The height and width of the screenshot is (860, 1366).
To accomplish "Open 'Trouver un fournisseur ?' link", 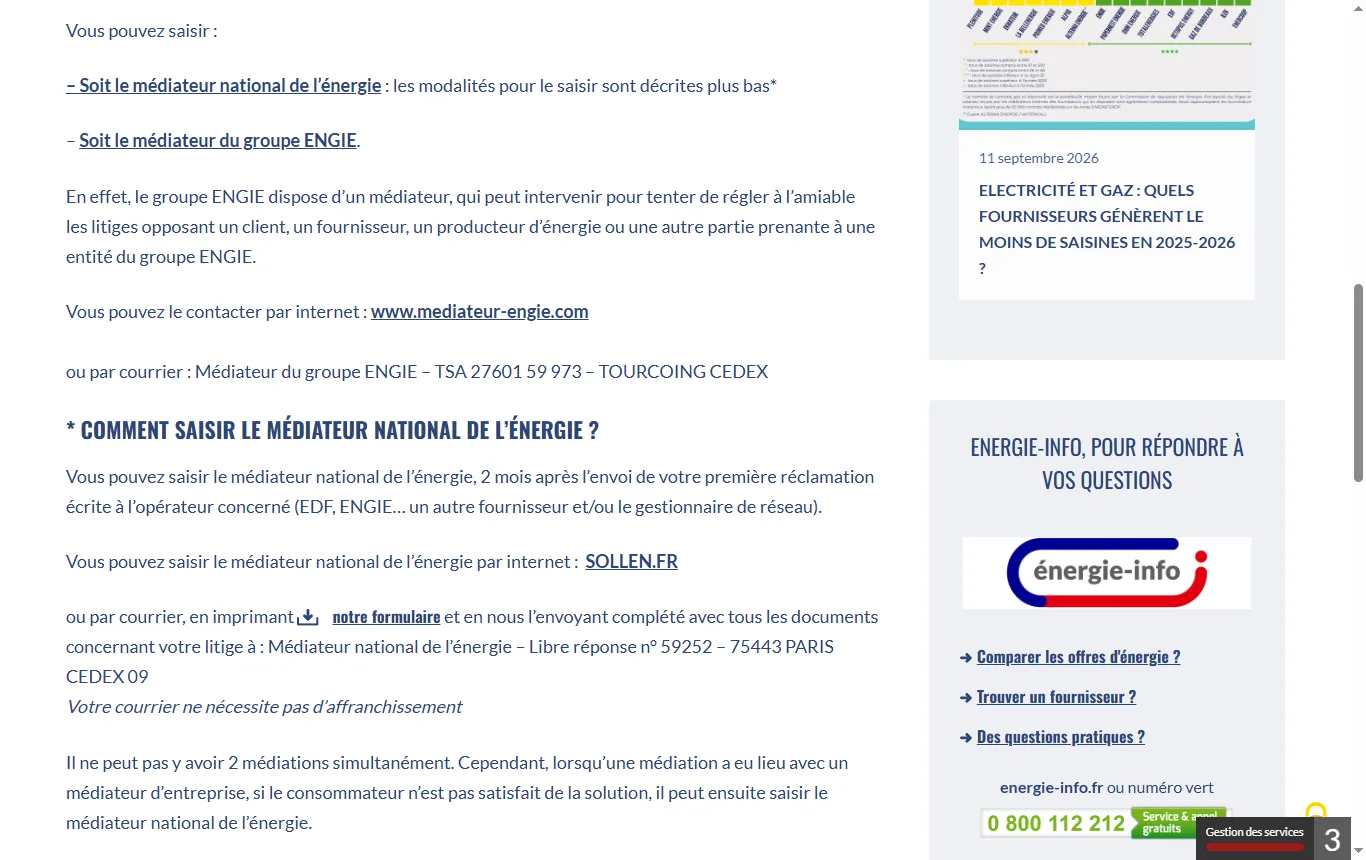I will [x=1056, y=697].
